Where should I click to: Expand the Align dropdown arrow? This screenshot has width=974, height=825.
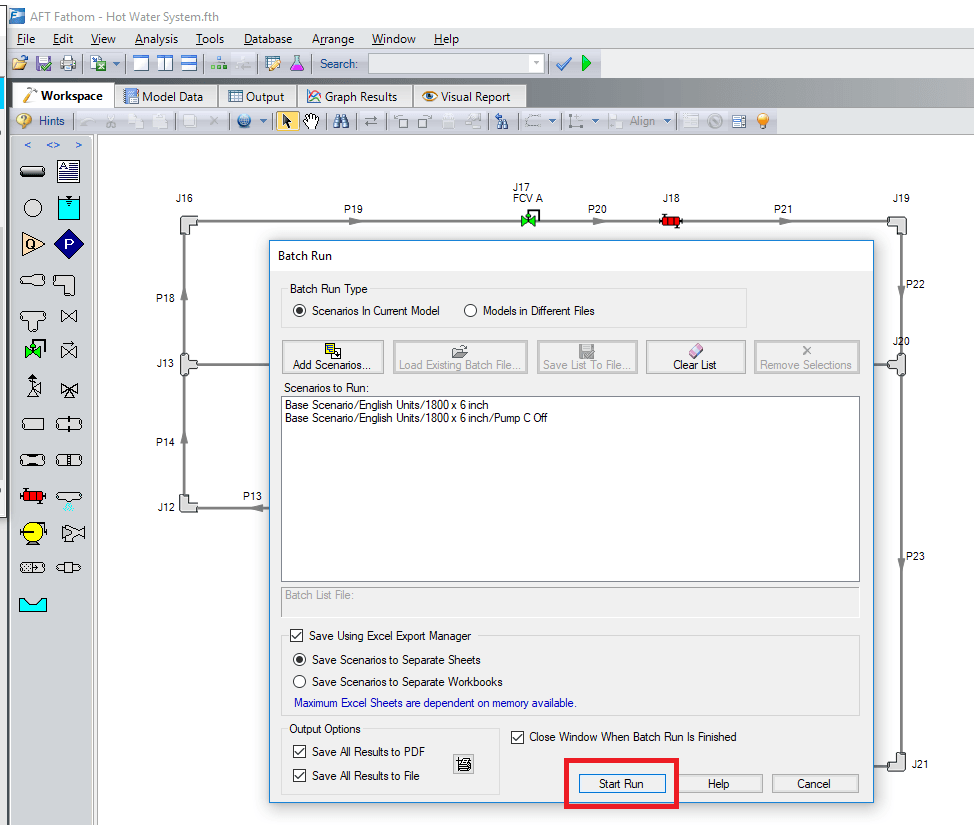tap(667, 121)
